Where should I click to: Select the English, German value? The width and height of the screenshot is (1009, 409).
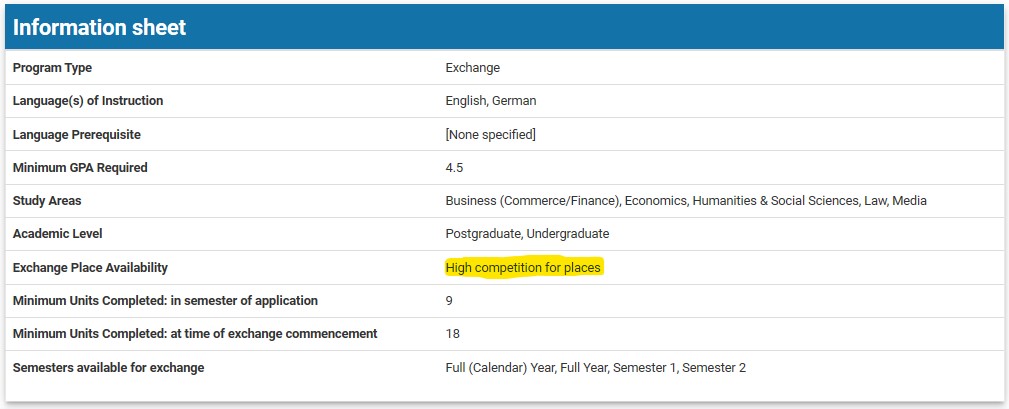pos(490,101)
